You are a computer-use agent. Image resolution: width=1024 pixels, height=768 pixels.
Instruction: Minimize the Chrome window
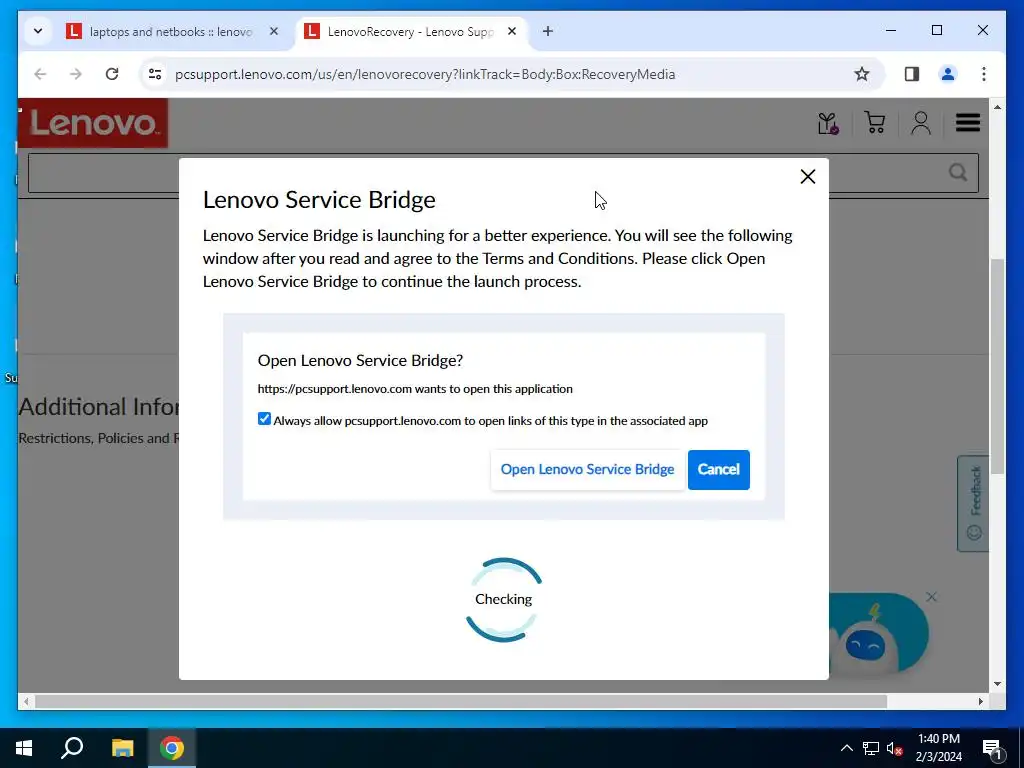tap(891, 31)
